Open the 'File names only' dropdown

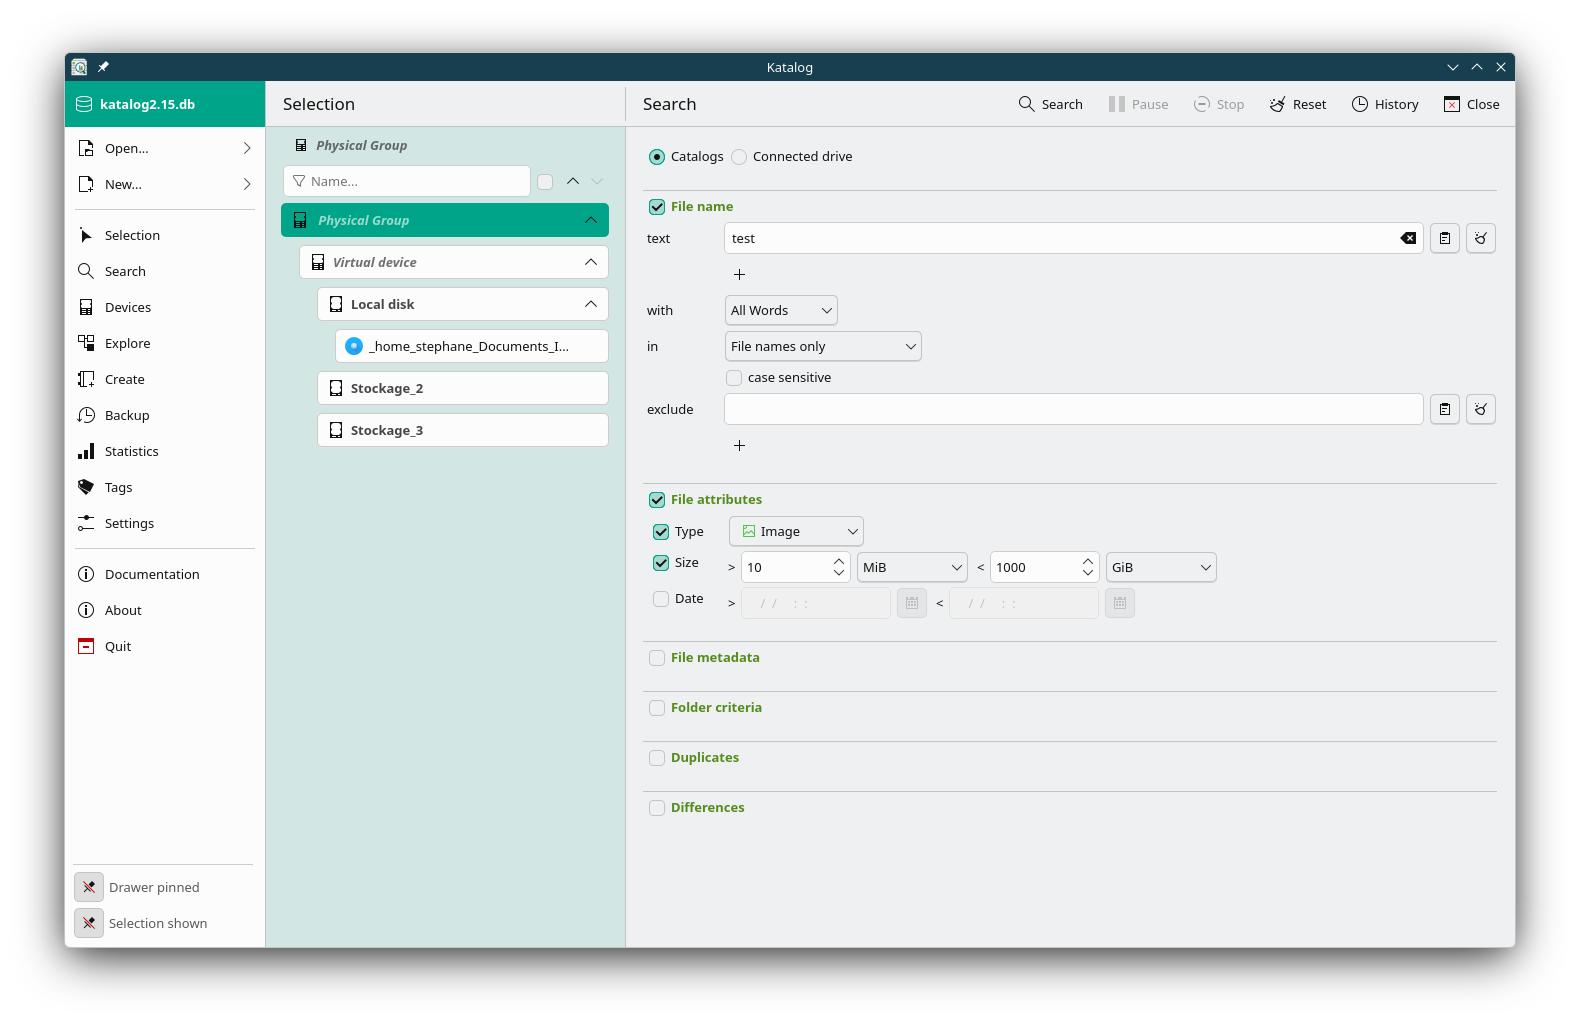(x=823, y=346)
